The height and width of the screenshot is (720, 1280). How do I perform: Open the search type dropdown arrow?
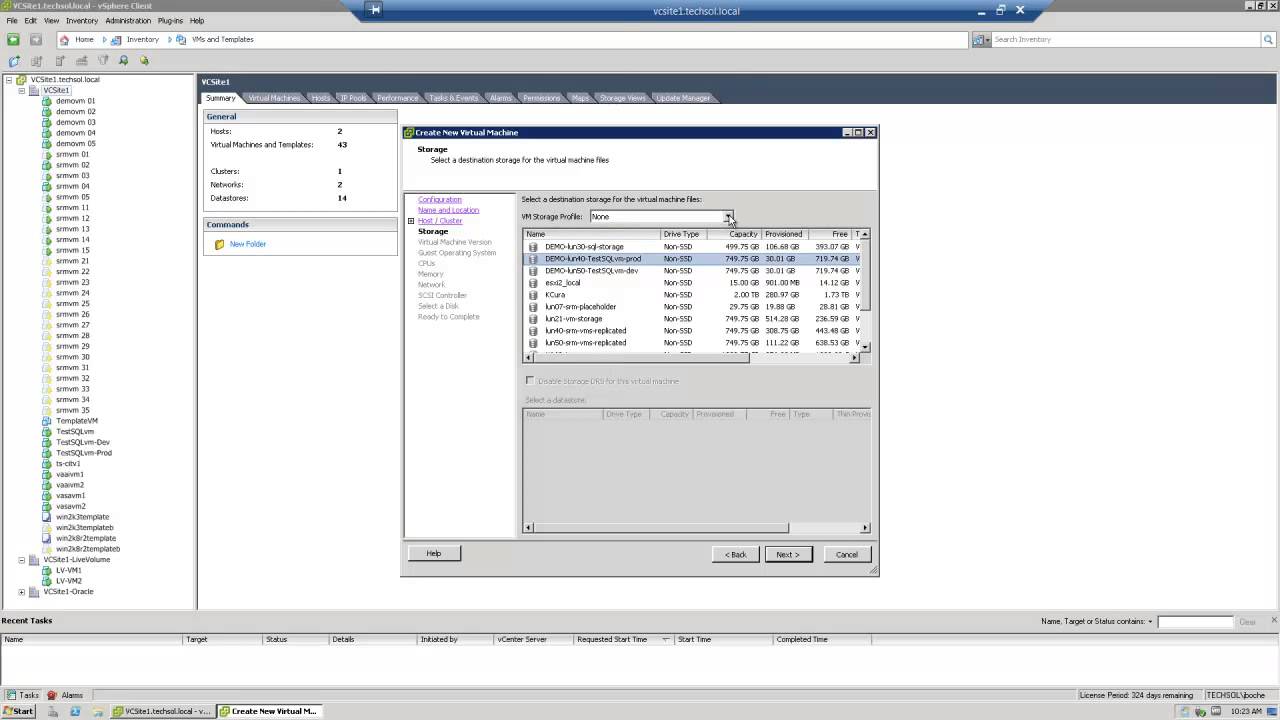pos(987,40)
